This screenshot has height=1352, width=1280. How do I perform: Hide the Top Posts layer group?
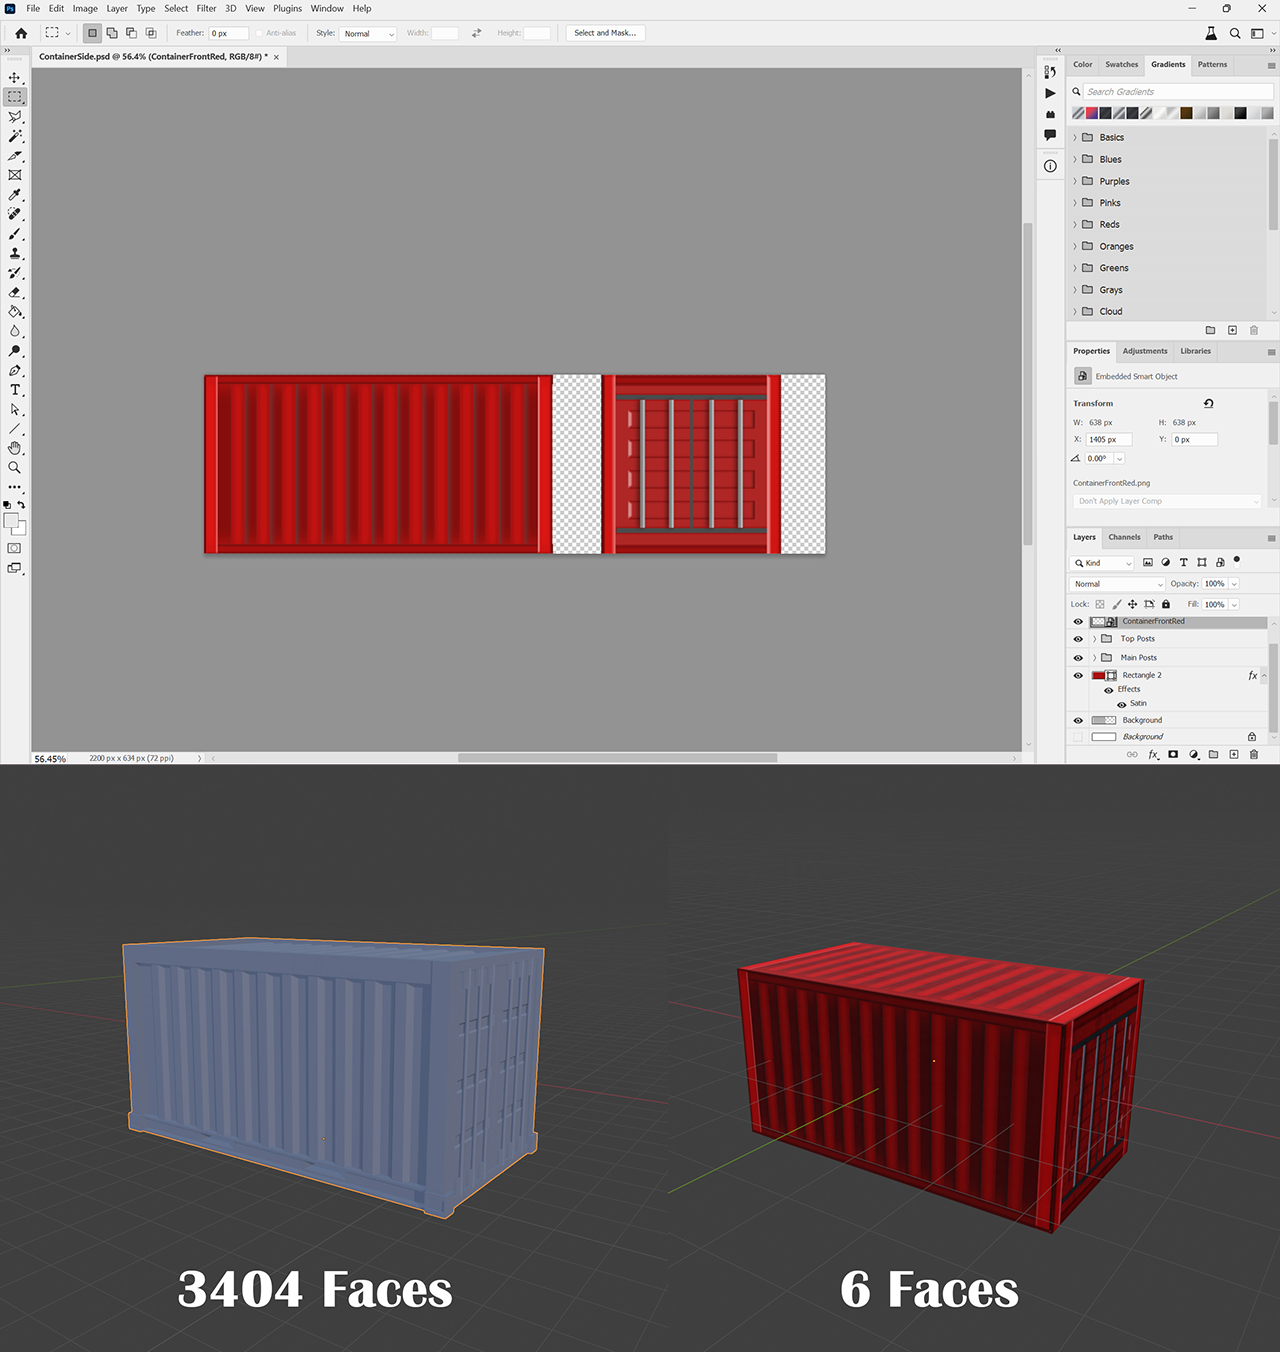(1078, 639)
